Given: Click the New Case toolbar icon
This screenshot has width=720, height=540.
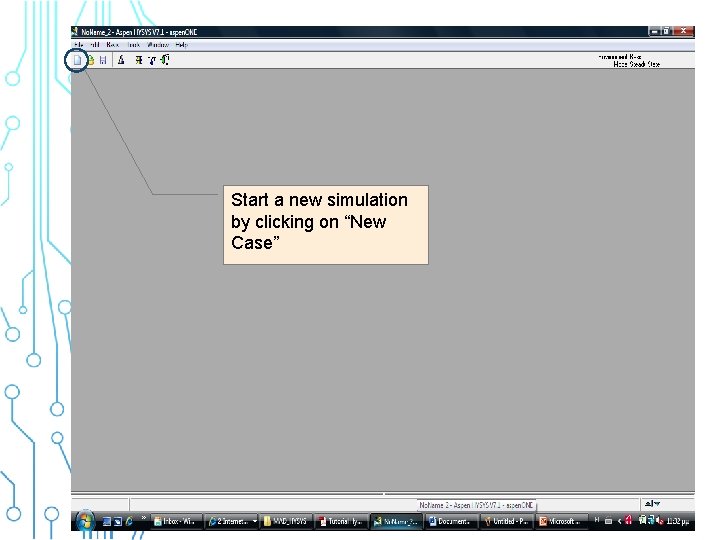Looking at the screenshot, I should pyautogui.click(x=77, y=60).
